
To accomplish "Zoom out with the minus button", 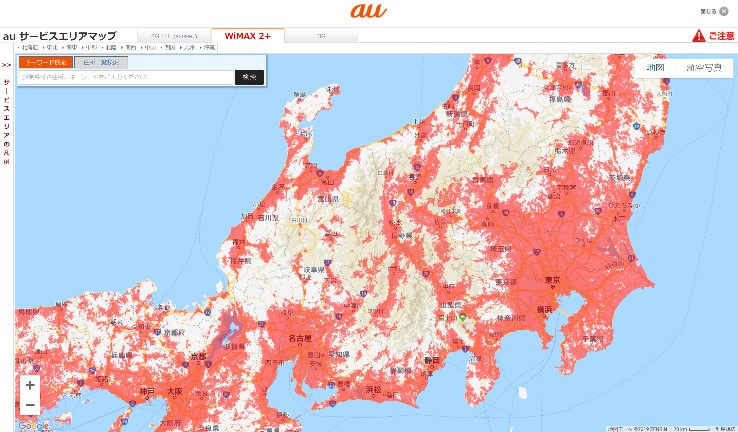I will 30,405.
